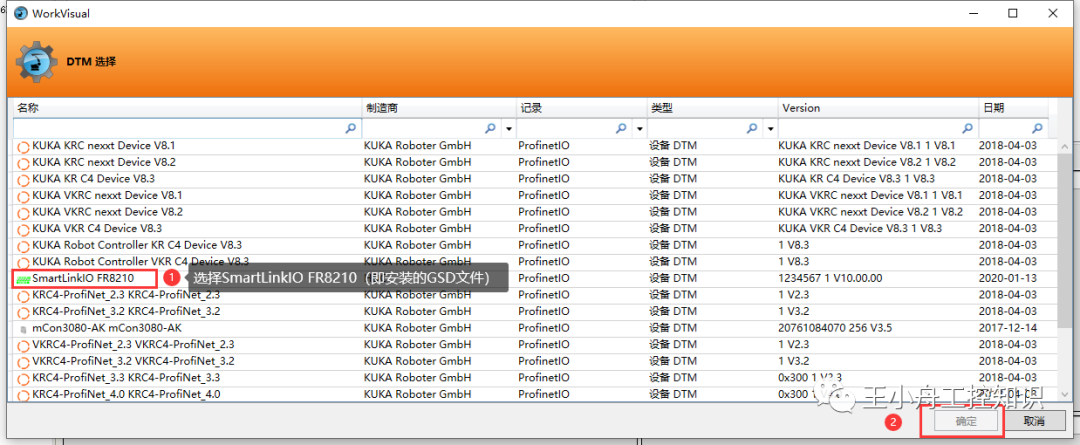Open the 制造商 filter dropdown arrow
The width and height of the screenshot is (1080, 445).
509,129
